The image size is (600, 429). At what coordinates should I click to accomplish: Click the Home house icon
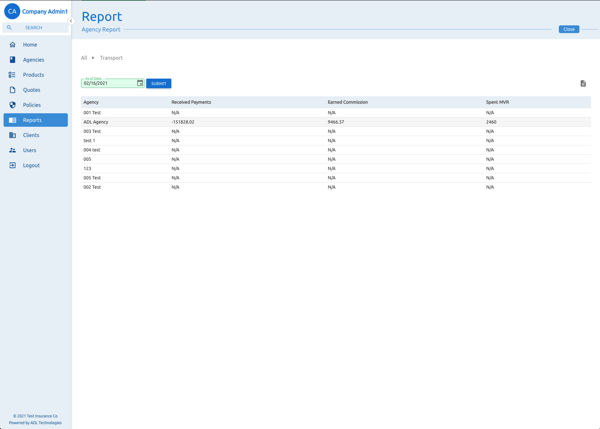point(12,45)
